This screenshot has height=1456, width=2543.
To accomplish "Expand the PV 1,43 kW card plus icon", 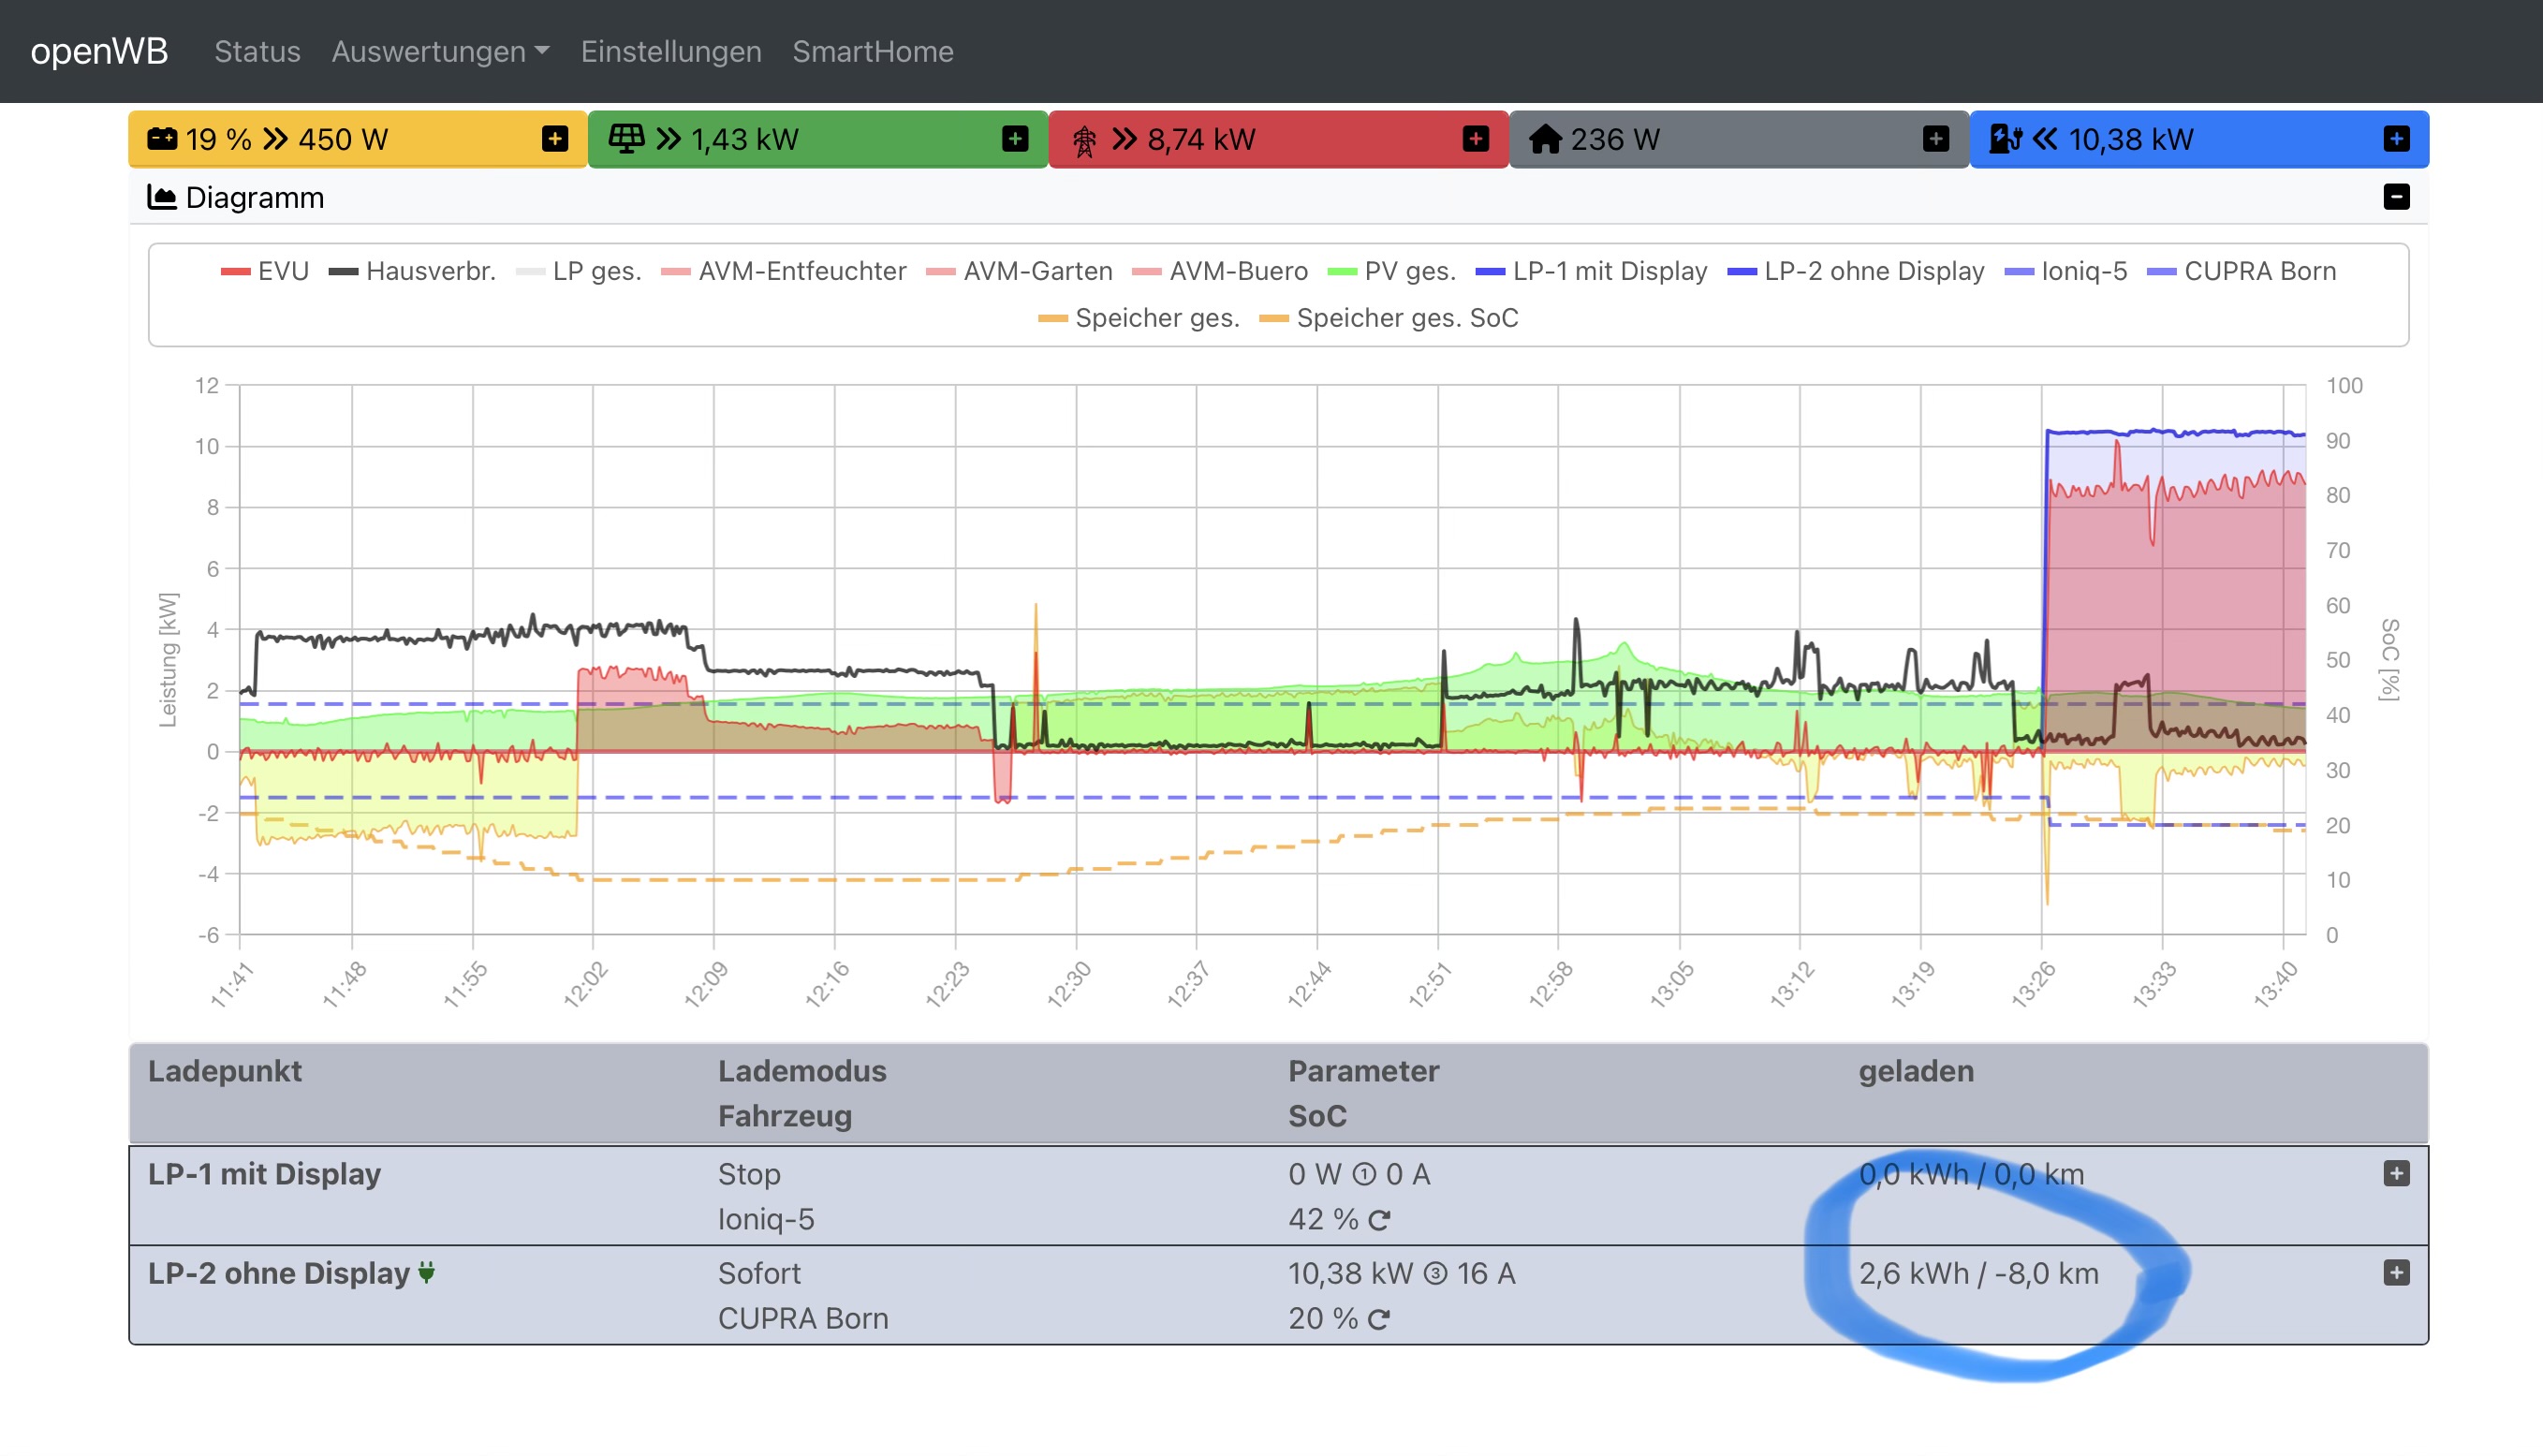I will tap(1014, 139).
